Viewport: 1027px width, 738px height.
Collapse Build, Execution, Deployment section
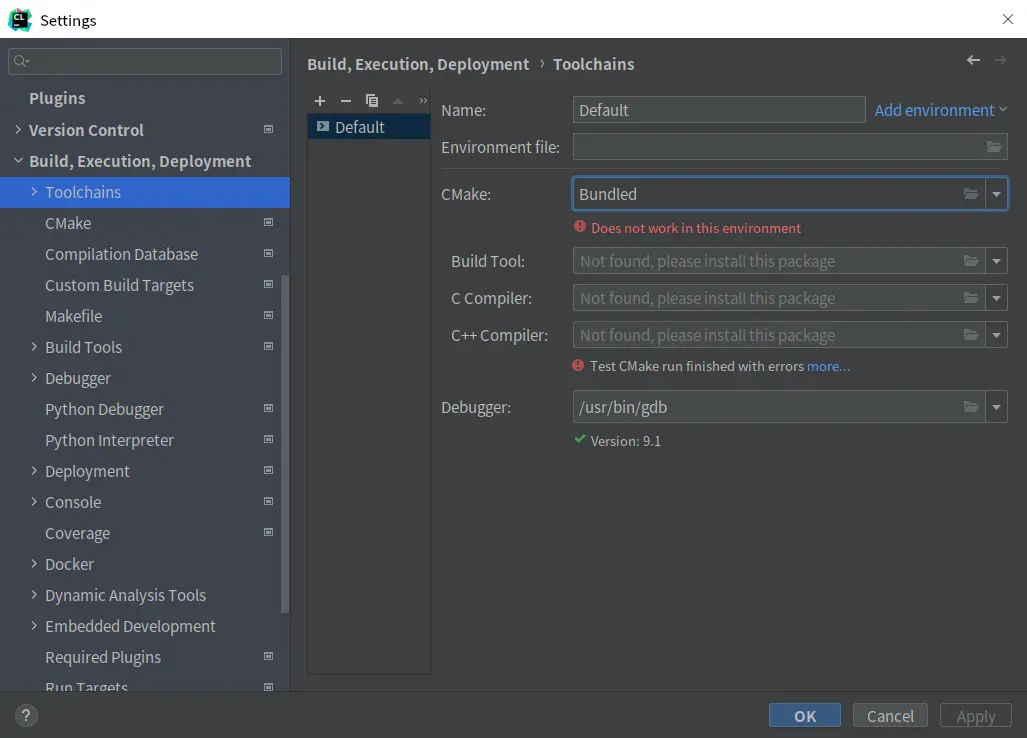pos(18,161)
